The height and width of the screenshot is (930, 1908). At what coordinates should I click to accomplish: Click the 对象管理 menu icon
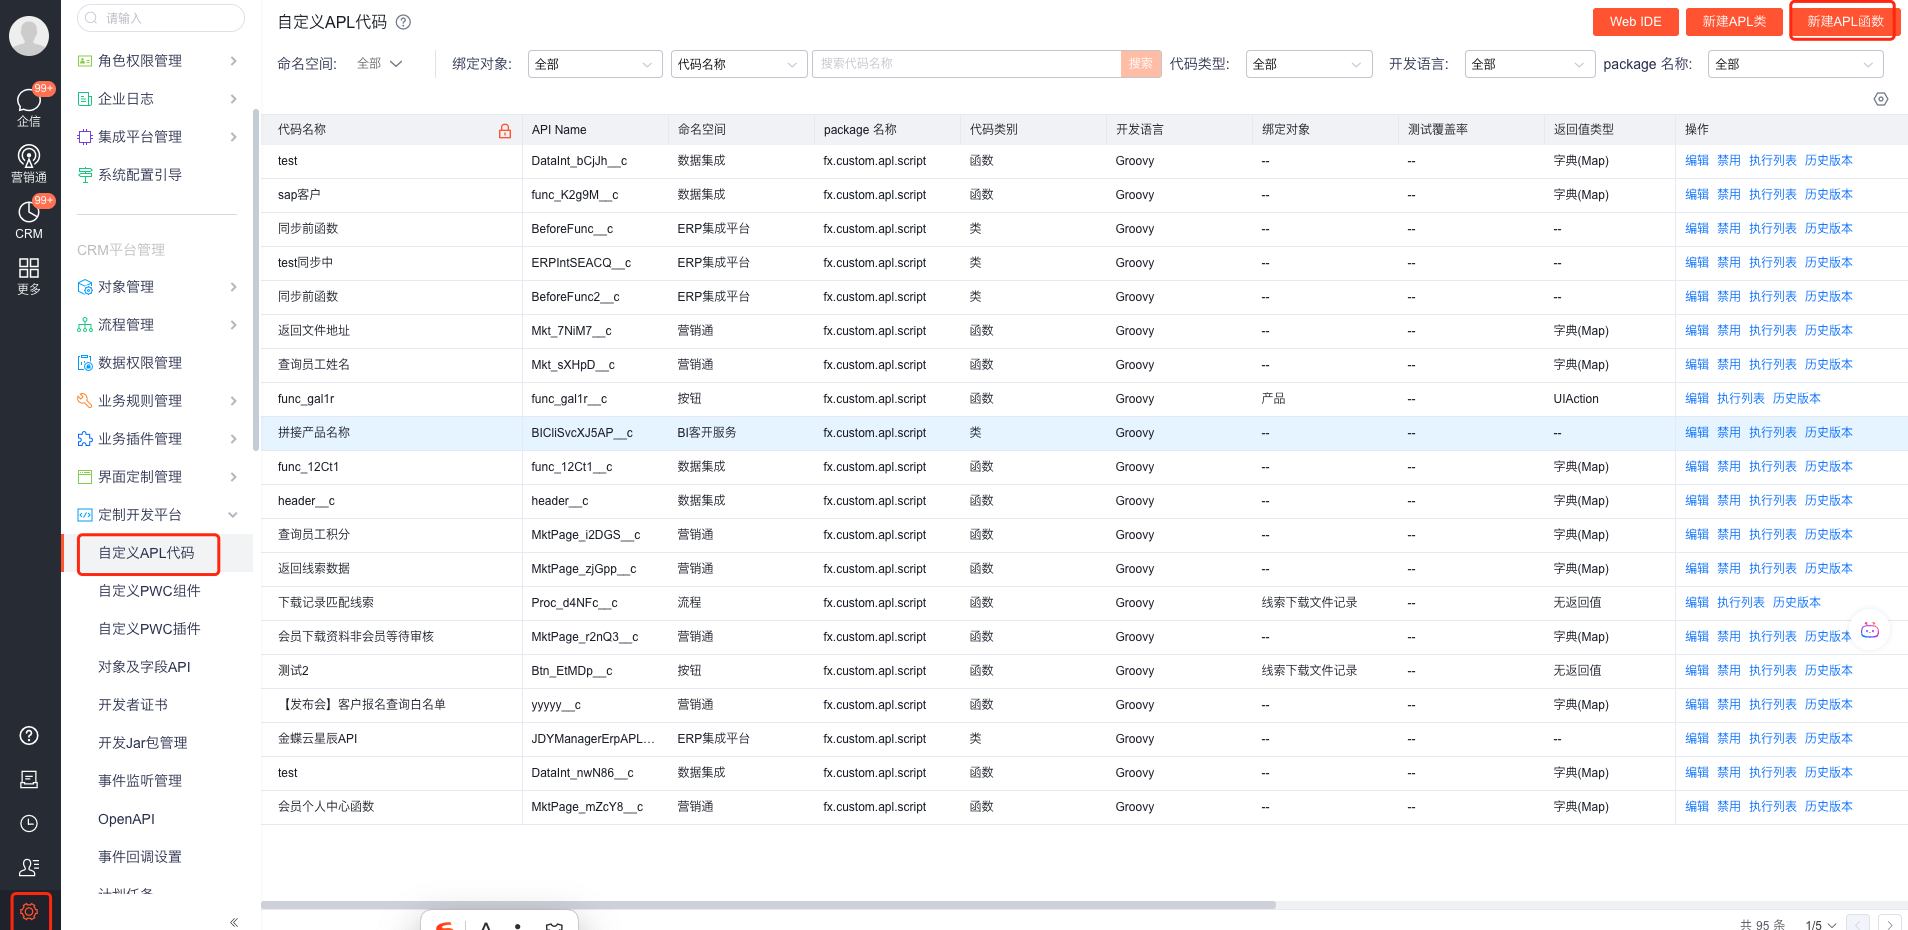point(85,287)
